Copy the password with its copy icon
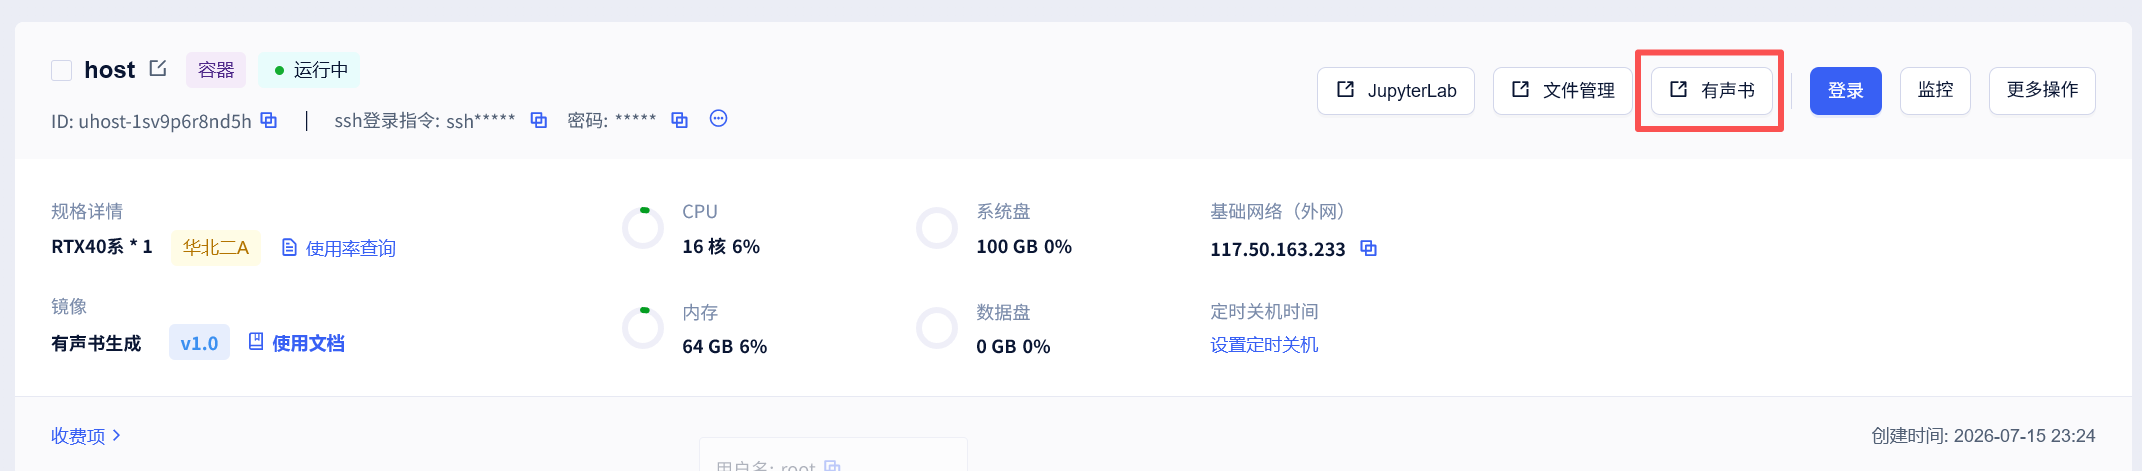Screen dimensions: 2142x471 [680, 120]
